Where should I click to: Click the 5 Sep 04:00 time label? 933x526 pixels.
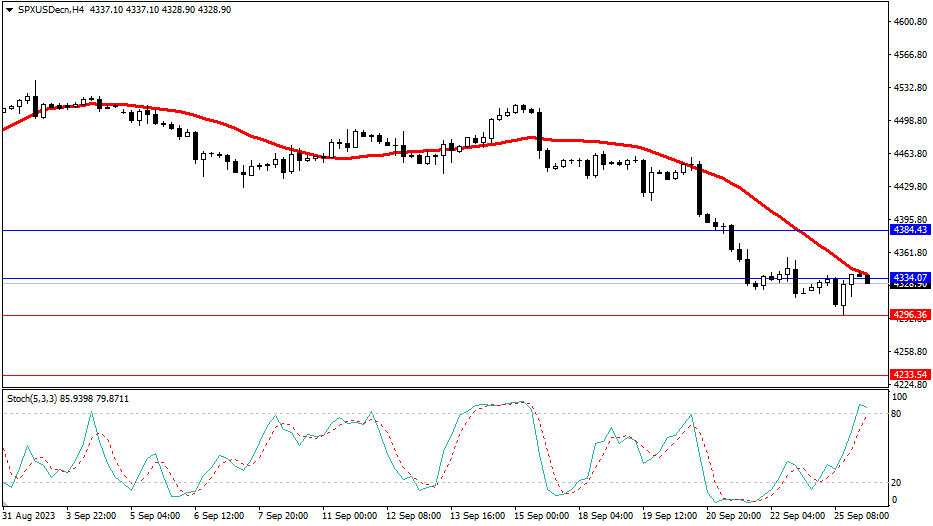tap(155, 516)
